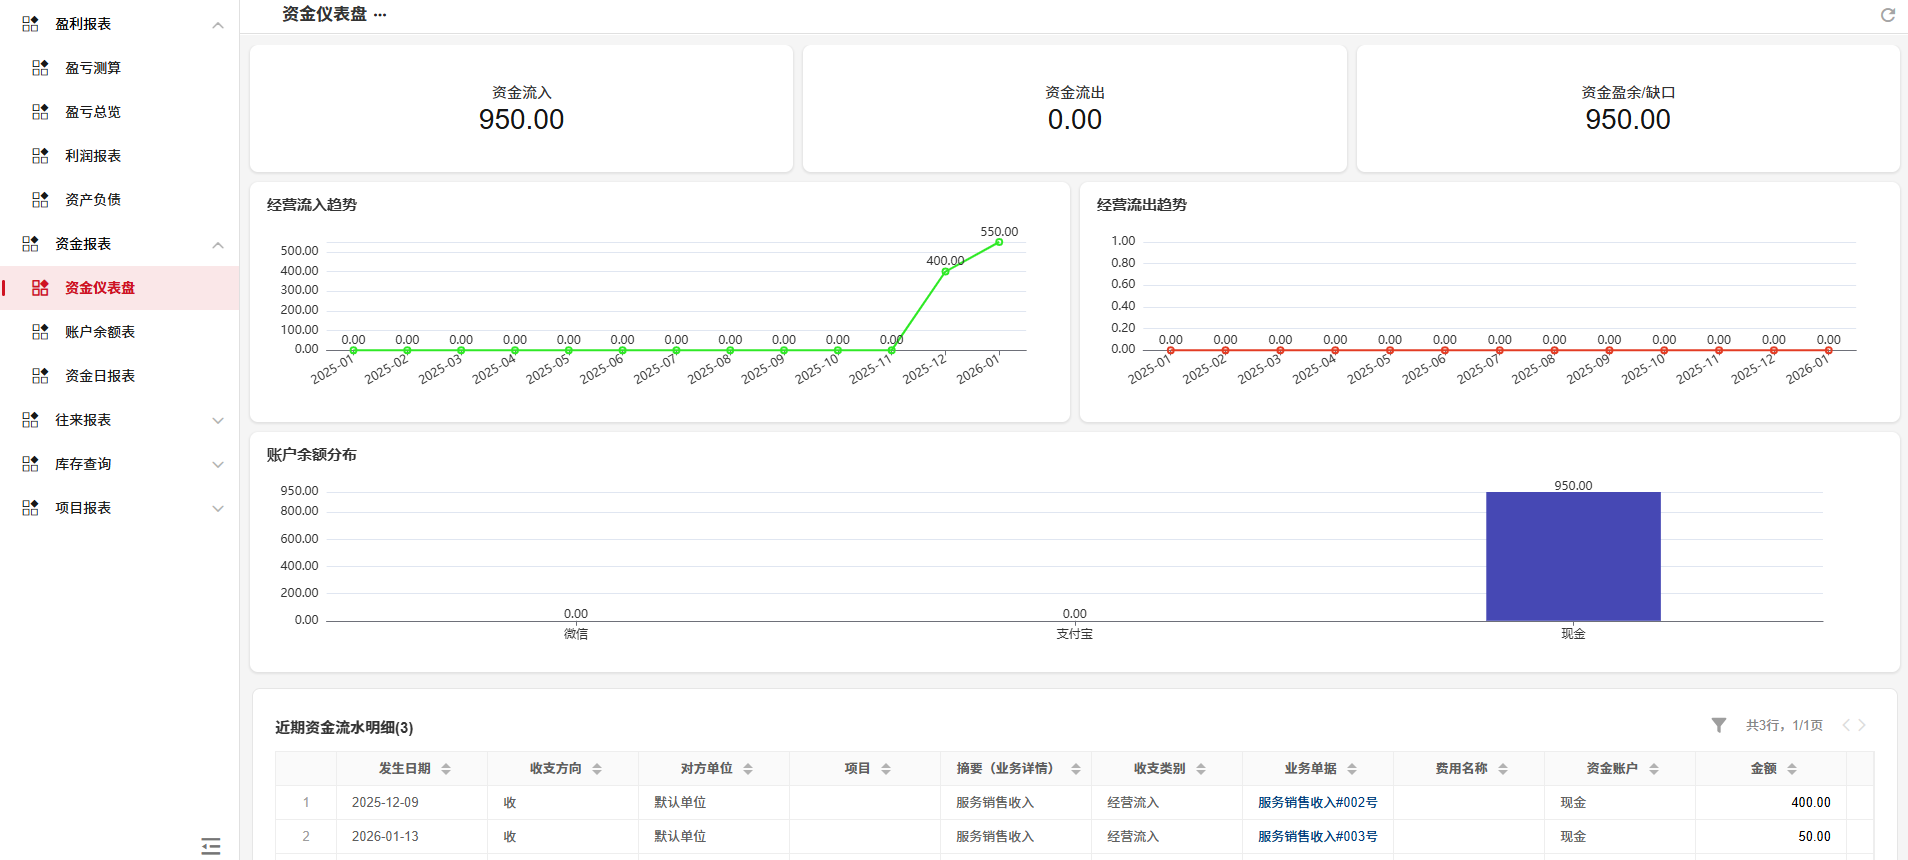Sort by 发生日期 column arrows
Screen dimensions: 1908x860
tap(446, 769)
